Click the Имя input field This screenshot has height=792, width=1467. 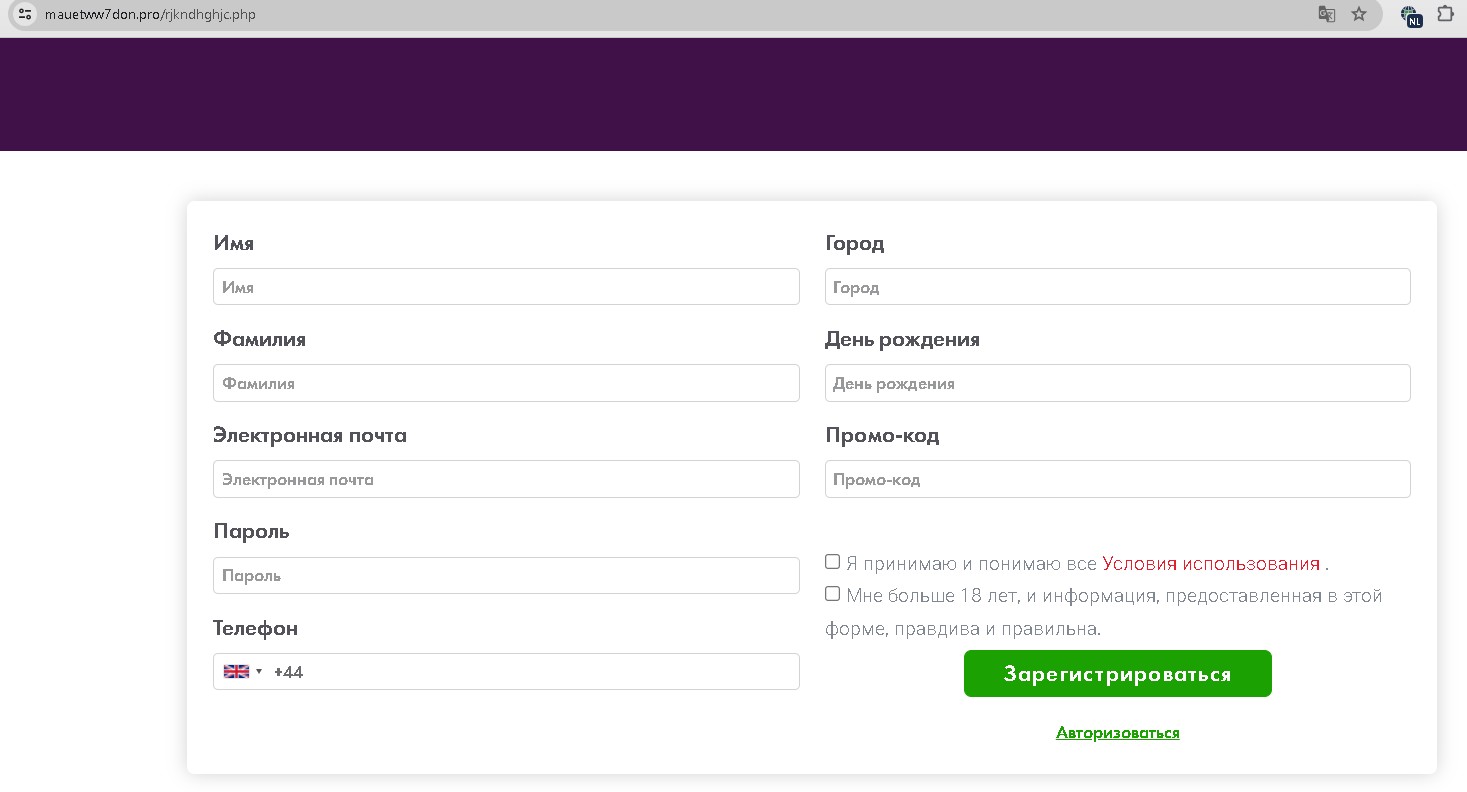pyautogui.click(x=506, y=287)
